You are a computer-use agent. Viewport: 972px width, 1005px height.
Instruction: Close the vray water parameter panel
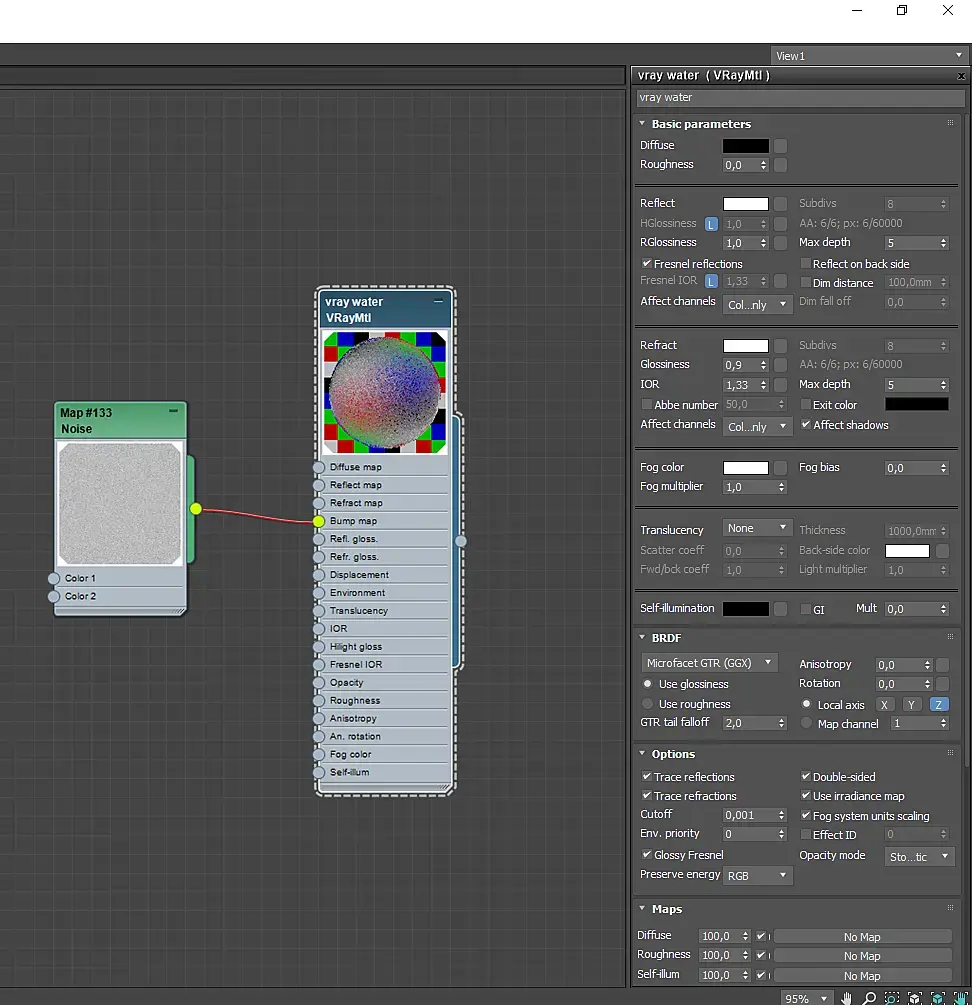[961, 76]
